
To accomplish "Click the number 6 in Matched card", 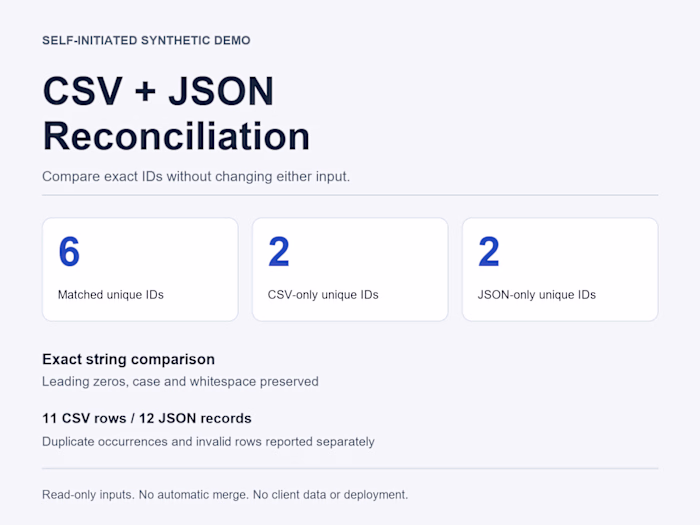I will pos(69,252).
